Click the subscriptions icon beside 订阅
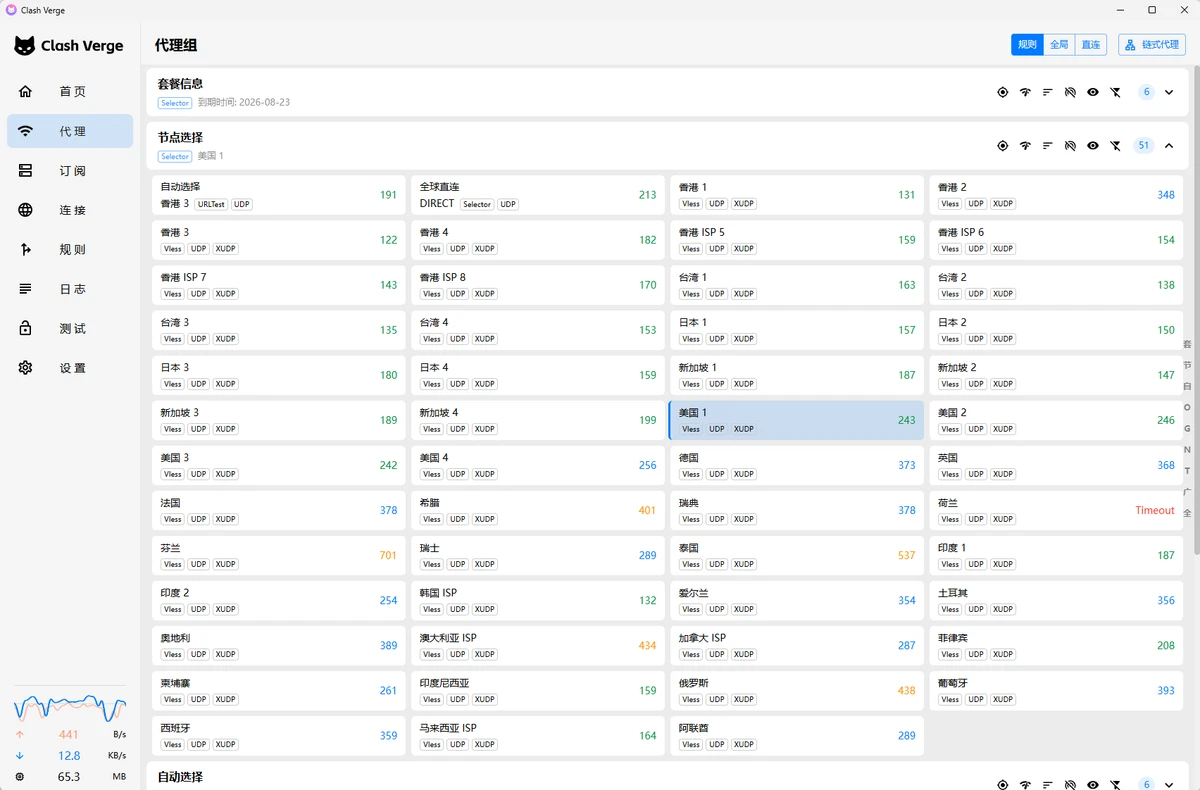Viewport: 1200px width, 790px height. (26, 171)
